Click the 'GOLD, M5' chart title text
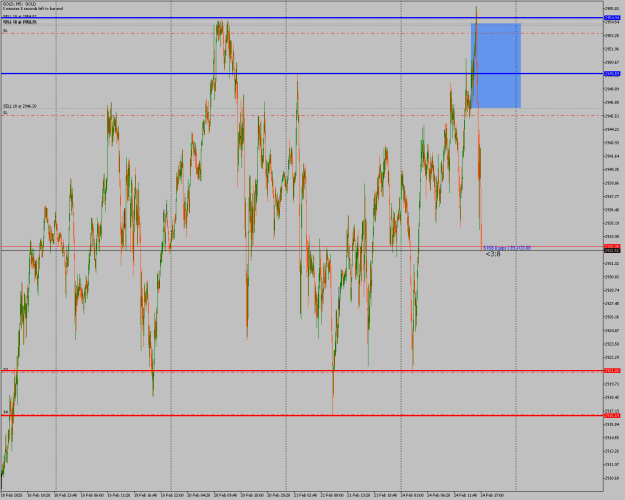Screen dimensions: 625x500 pyautogui.click(x=19, y=4)
